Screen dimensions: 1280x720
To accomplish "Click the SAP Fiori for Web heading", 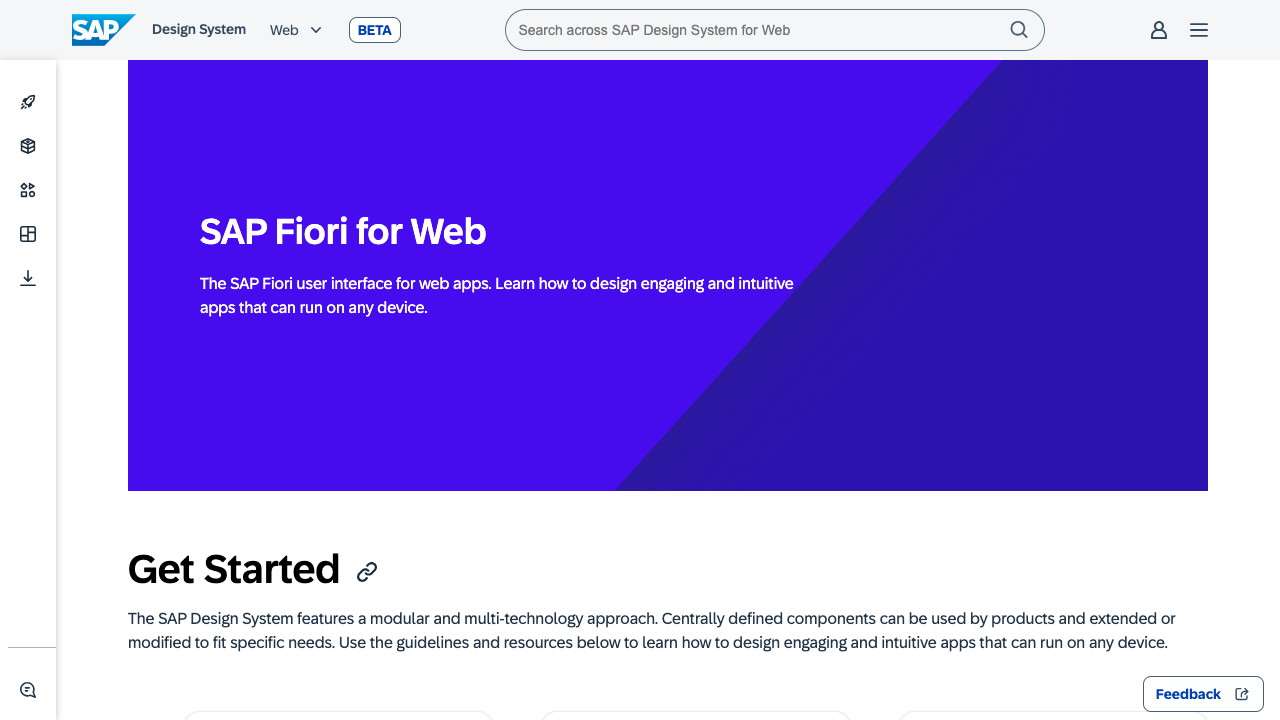I will (343, 232).
